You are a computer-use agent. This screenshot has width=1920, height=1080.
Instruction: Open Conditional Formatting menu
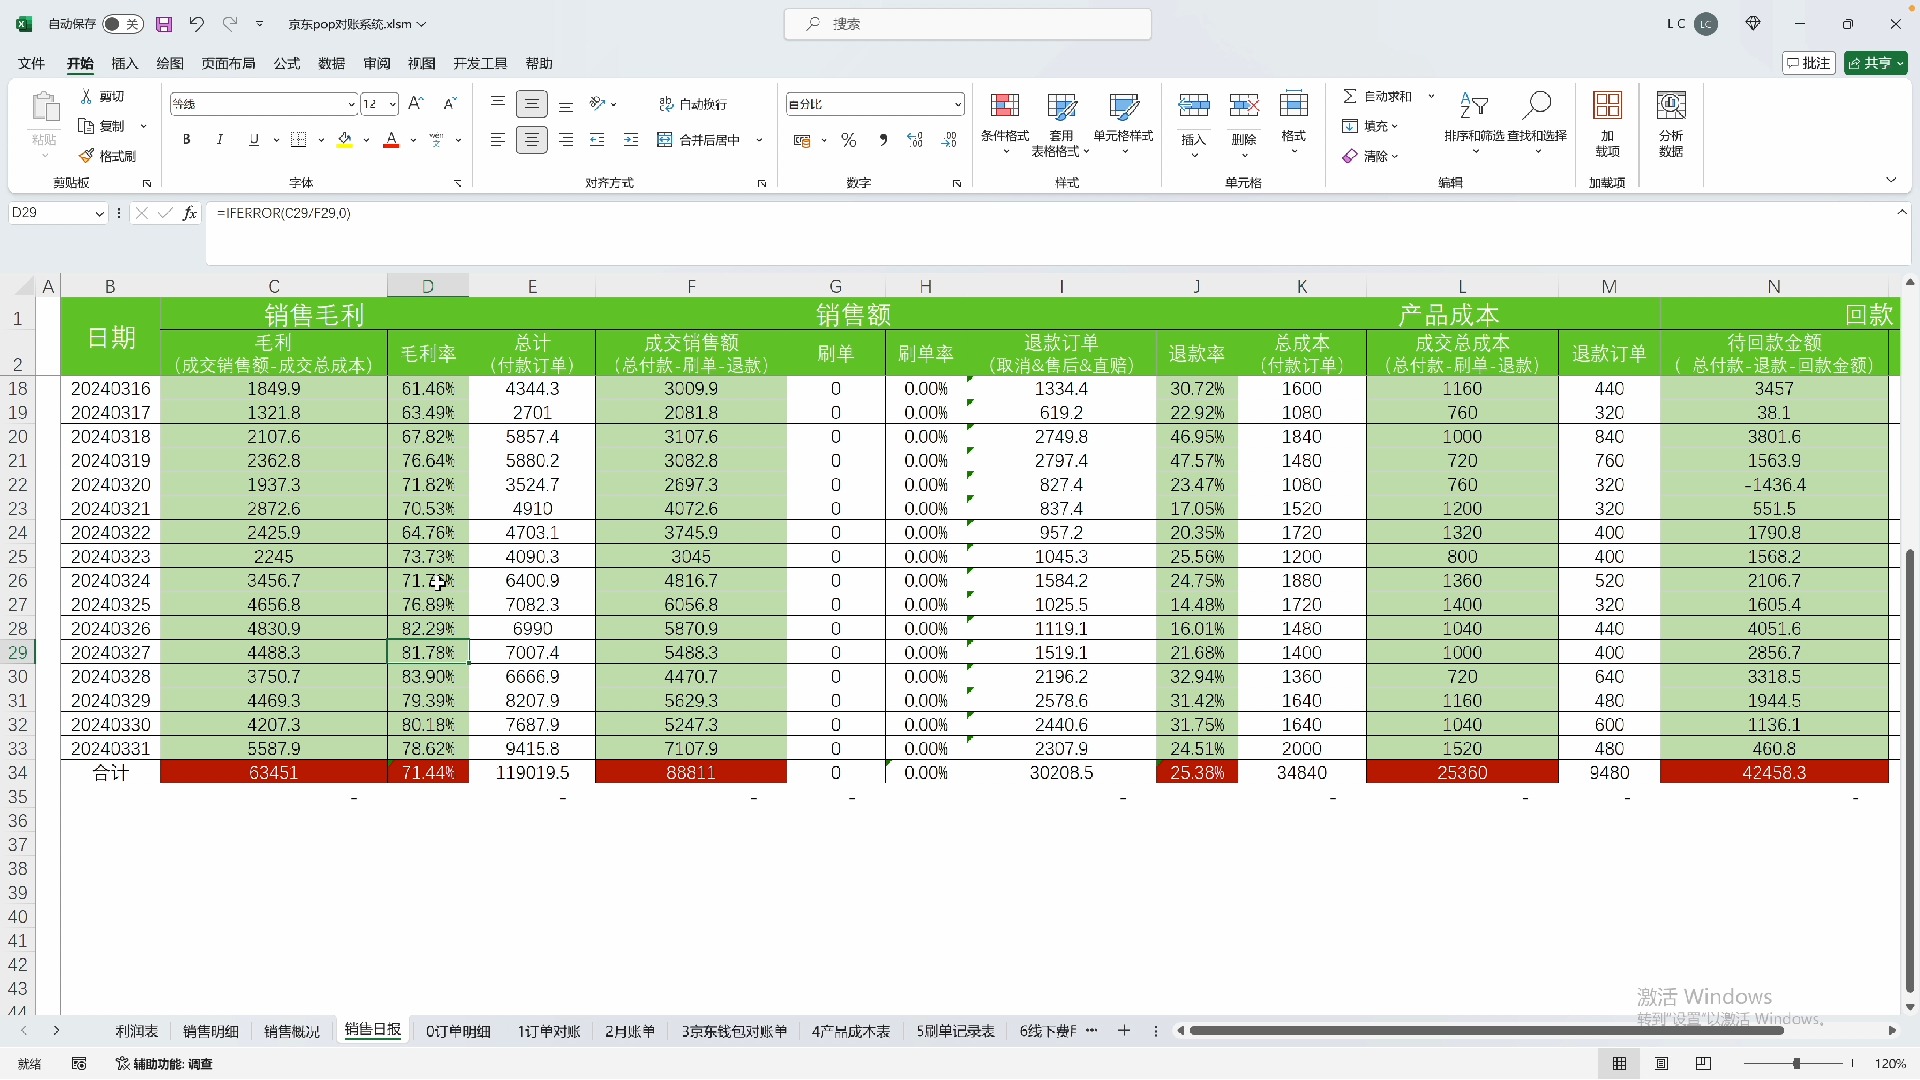tap(1005, 124)
